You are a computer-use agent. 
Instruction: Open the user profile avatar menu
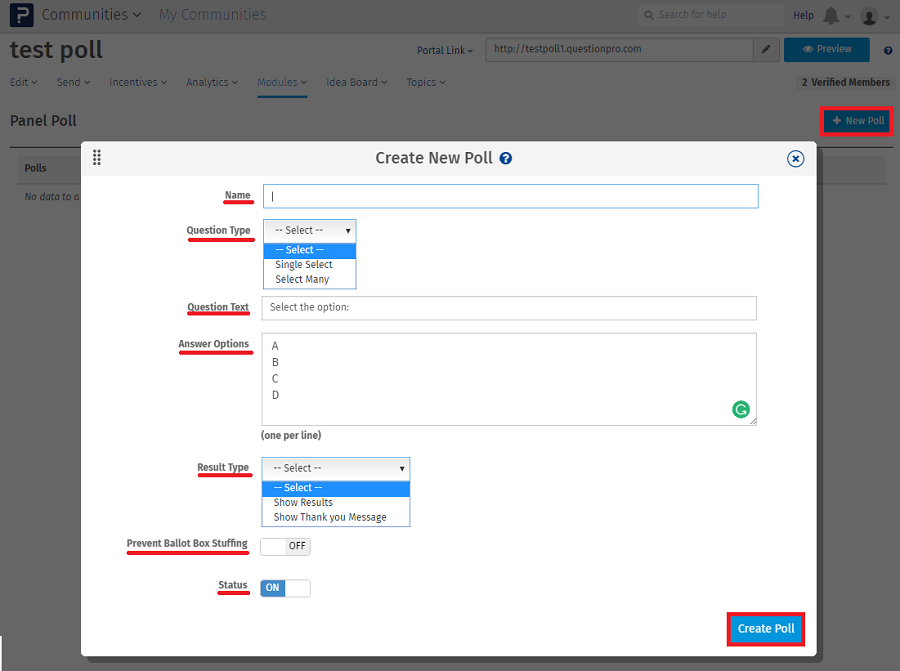coord(868,16)
